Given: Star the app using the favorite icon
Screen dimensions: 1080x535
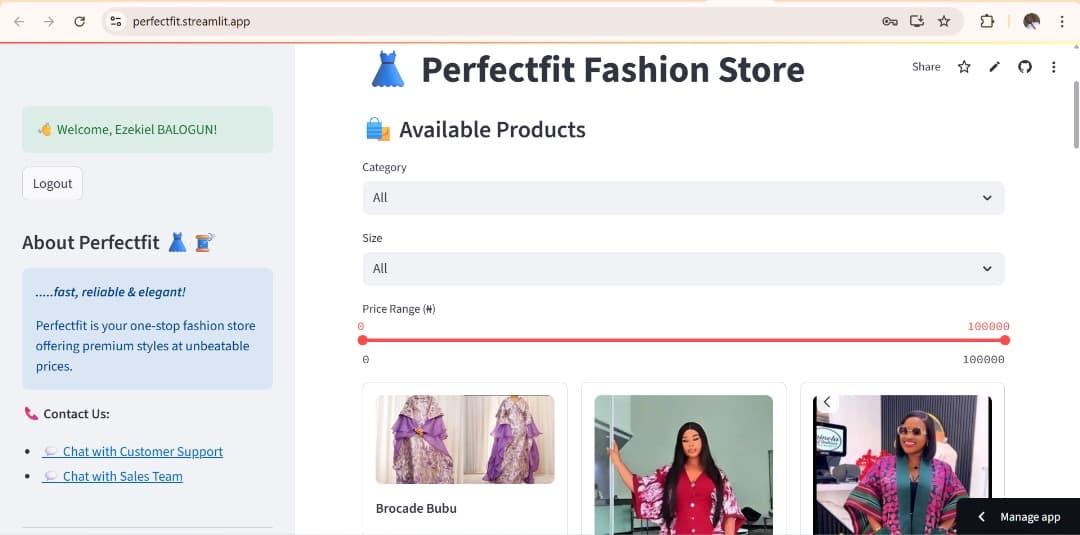Looking at the screenshot, I should (x=964, y=67).
